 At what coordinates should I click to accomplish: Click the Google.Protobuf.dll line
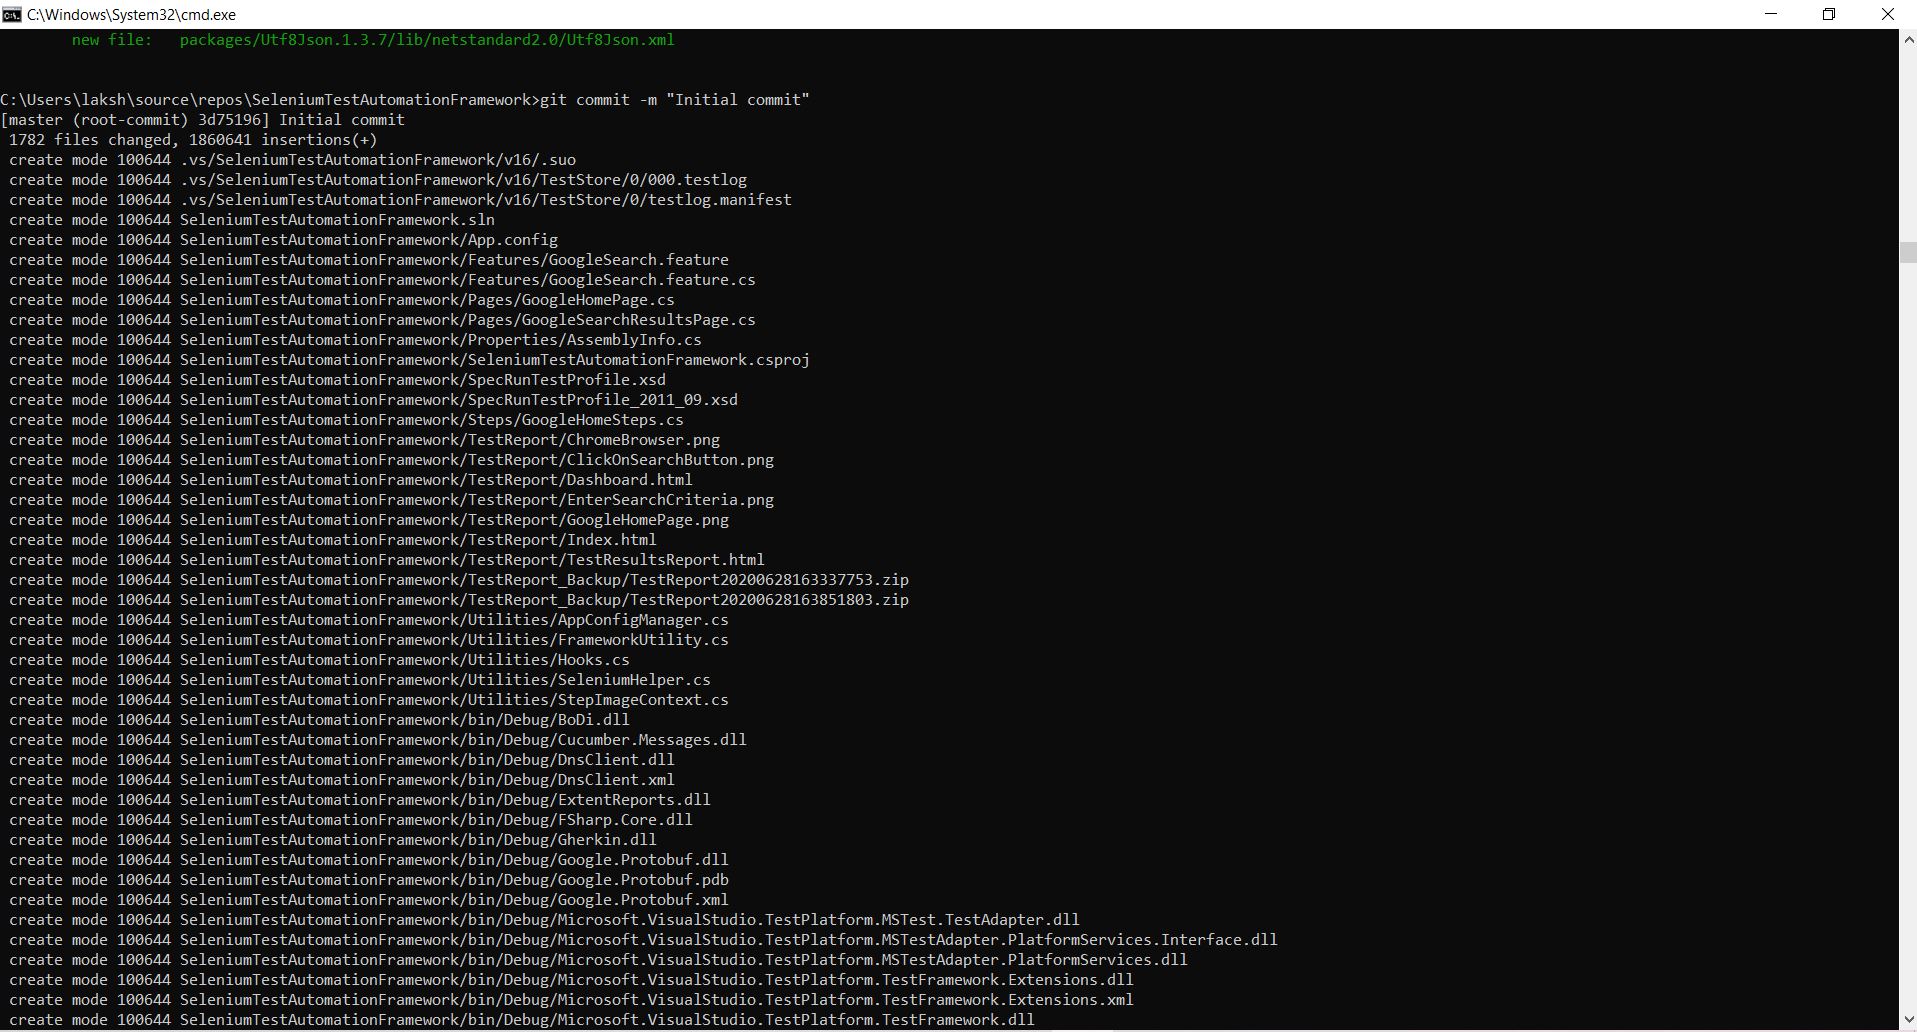click(x=369, y=860)
